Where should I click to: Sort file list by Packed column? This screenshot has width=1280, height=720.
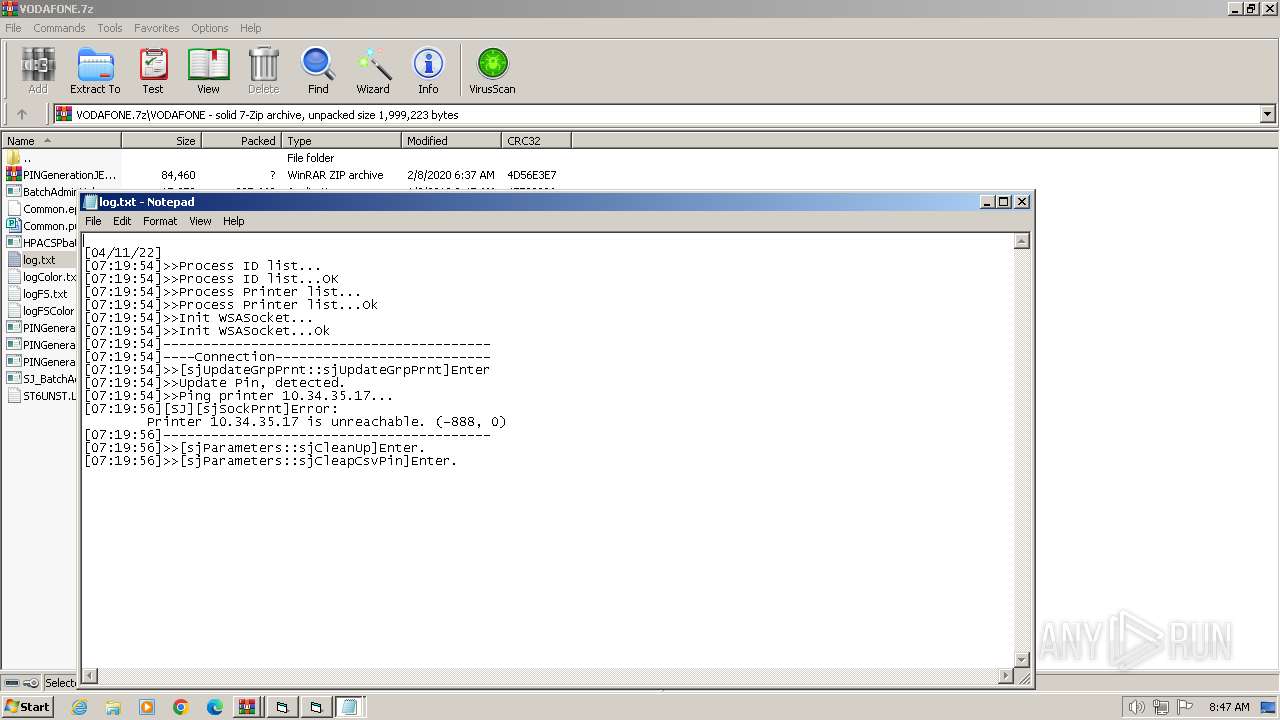[241, 141]
